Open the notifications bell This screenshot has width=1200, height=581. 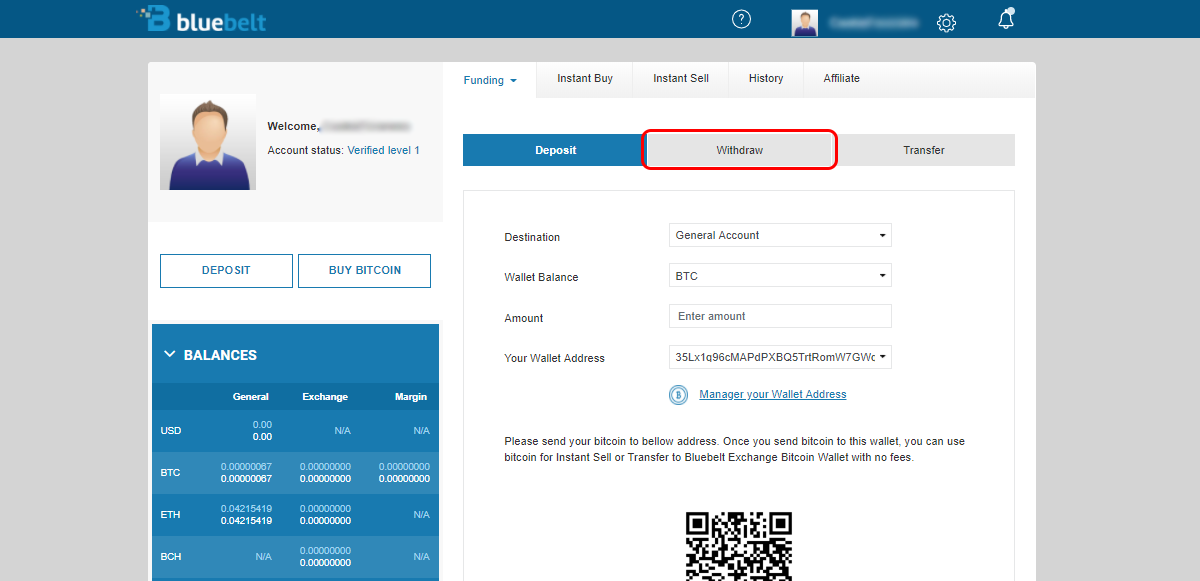pos(1006,19)
